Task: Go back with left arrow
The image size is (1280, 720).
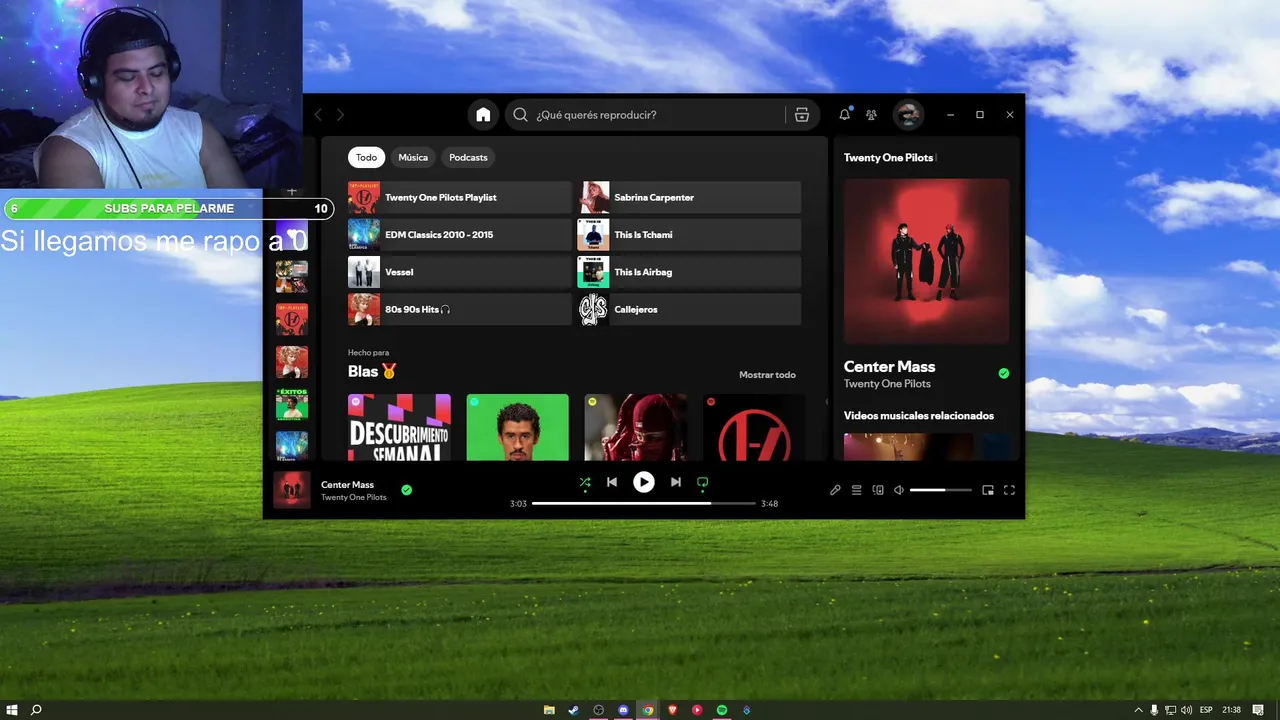Action: tap(319, 115)
